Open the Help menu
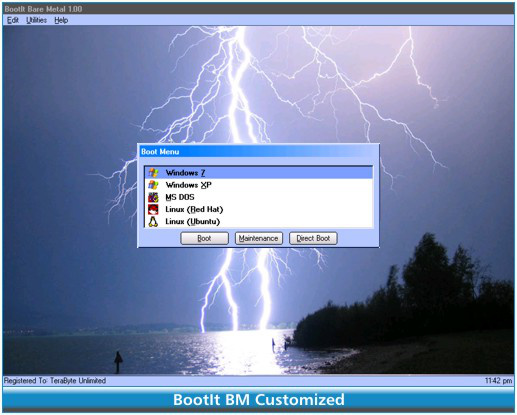517x415 pixels. 61,20
